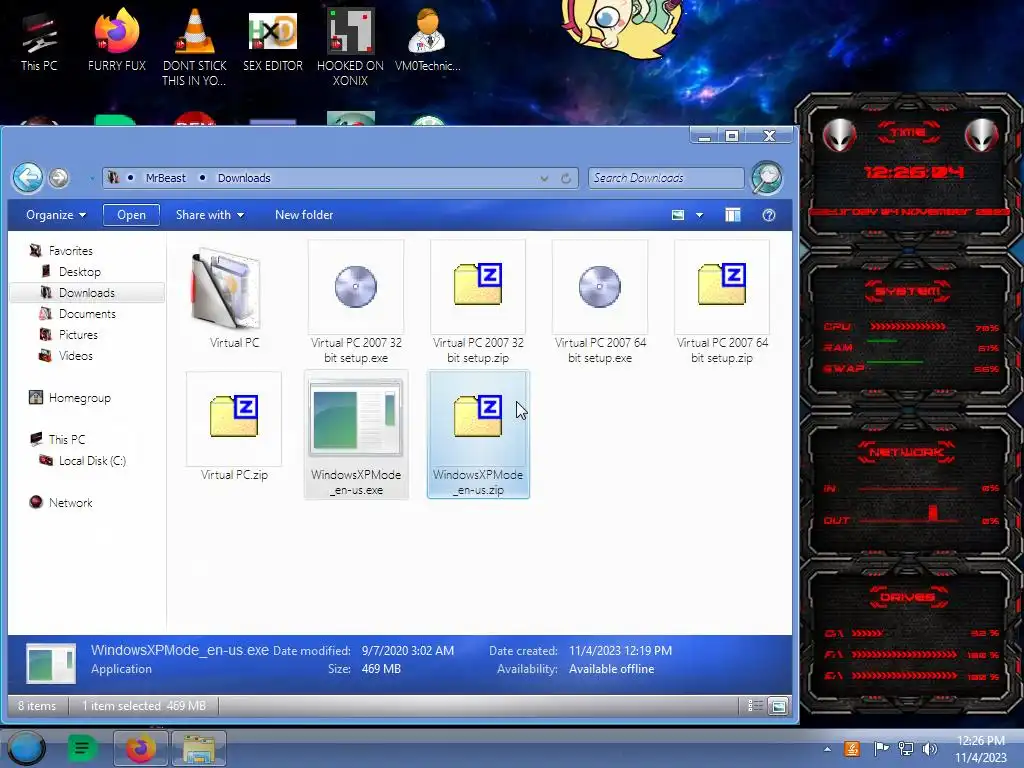The height and width of the screenshot is (768, 1024).
Task: Click the MrBeast breadcrumb in the address bar
Action: 166,178
